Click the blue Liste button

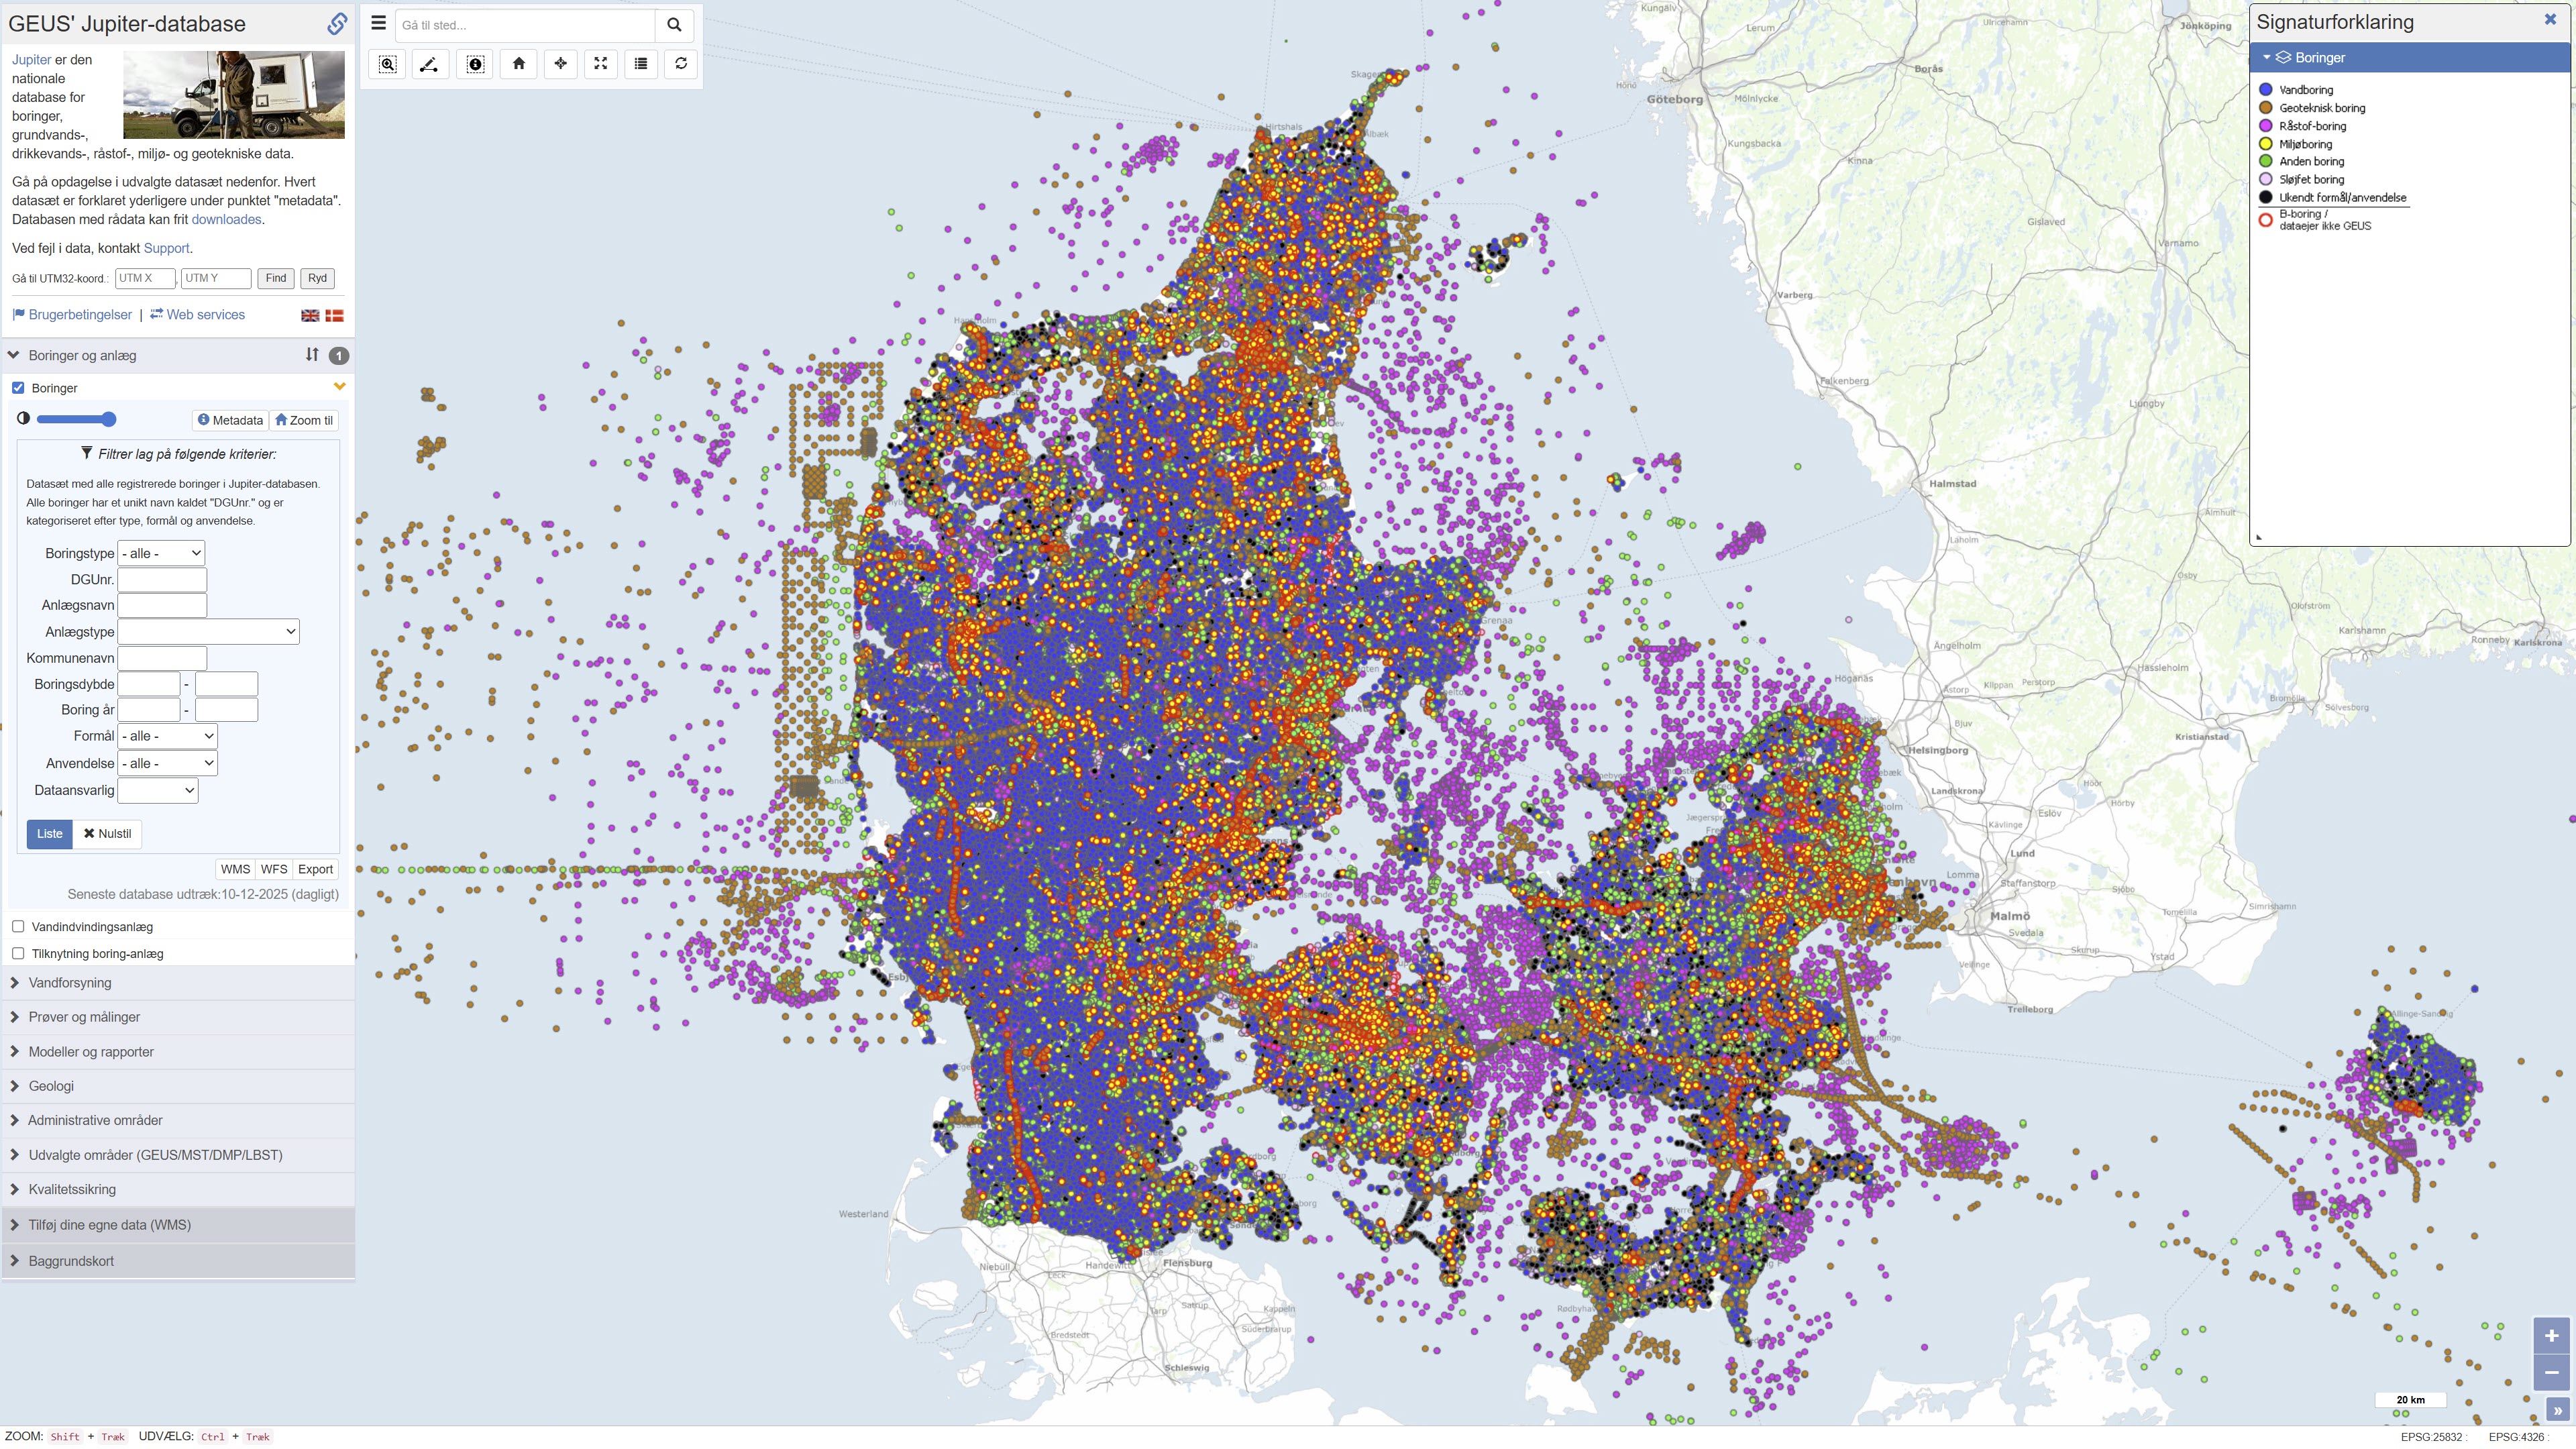(49, 834)
